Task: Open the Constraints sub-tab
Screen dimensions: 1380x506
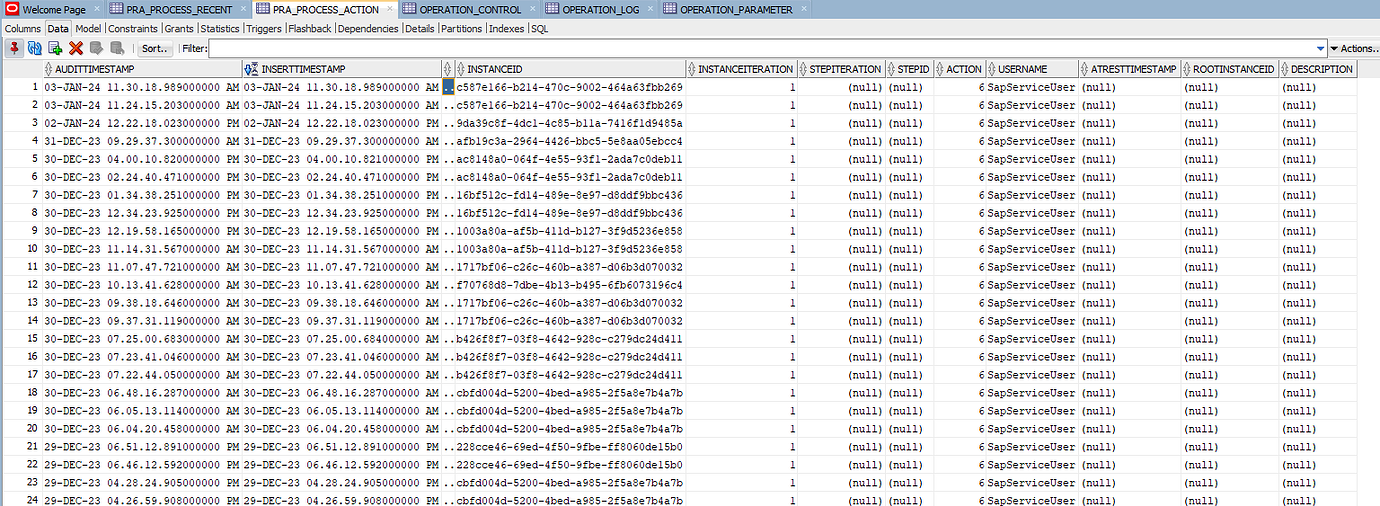Action: pyautogui.click(x=133, y=29)
